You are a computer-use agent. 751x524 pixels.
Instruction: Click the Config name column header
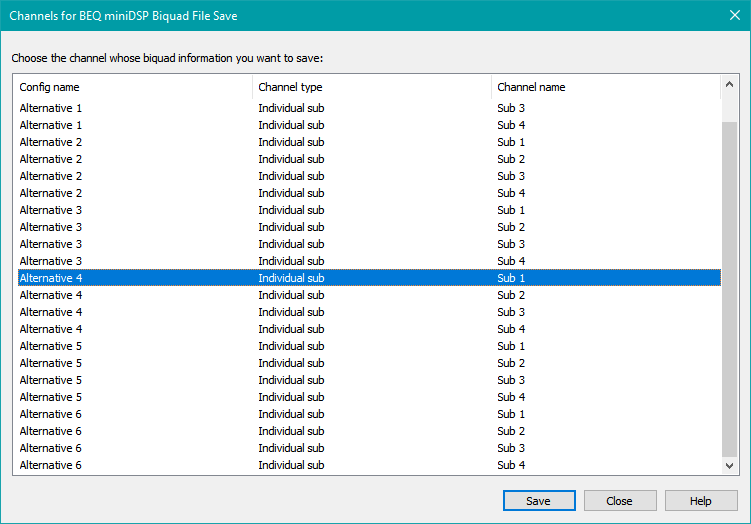click(133, 87)
